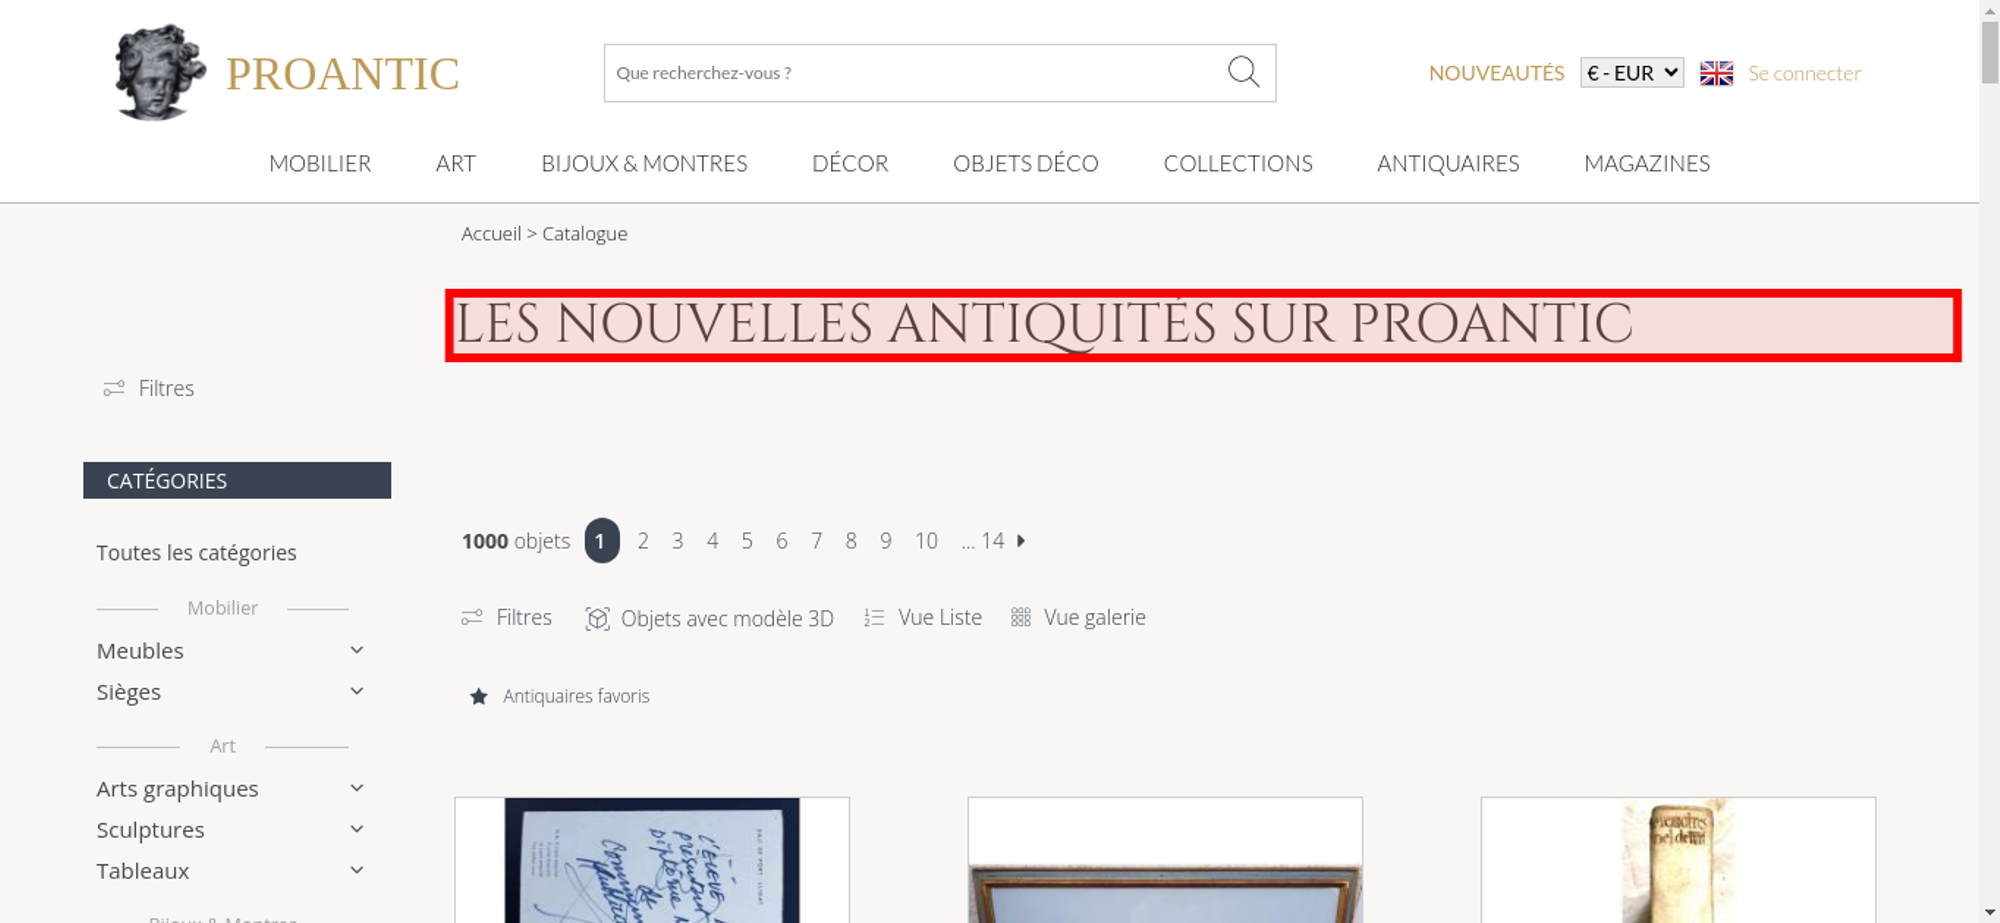The image size is (2000, 923).
Task: Click the Se connecter link
Action: point(1804,73)
